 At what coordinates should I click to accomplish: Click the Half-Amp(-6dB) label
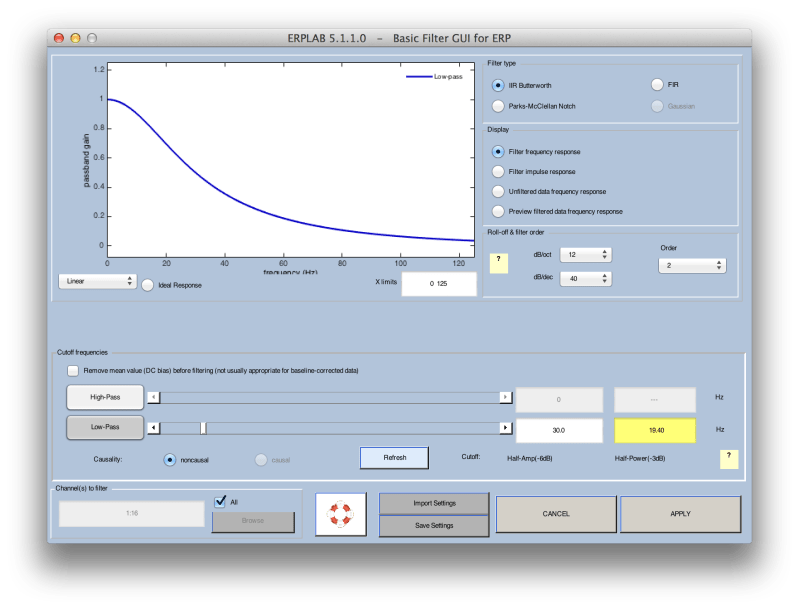(x=529, y=459)
